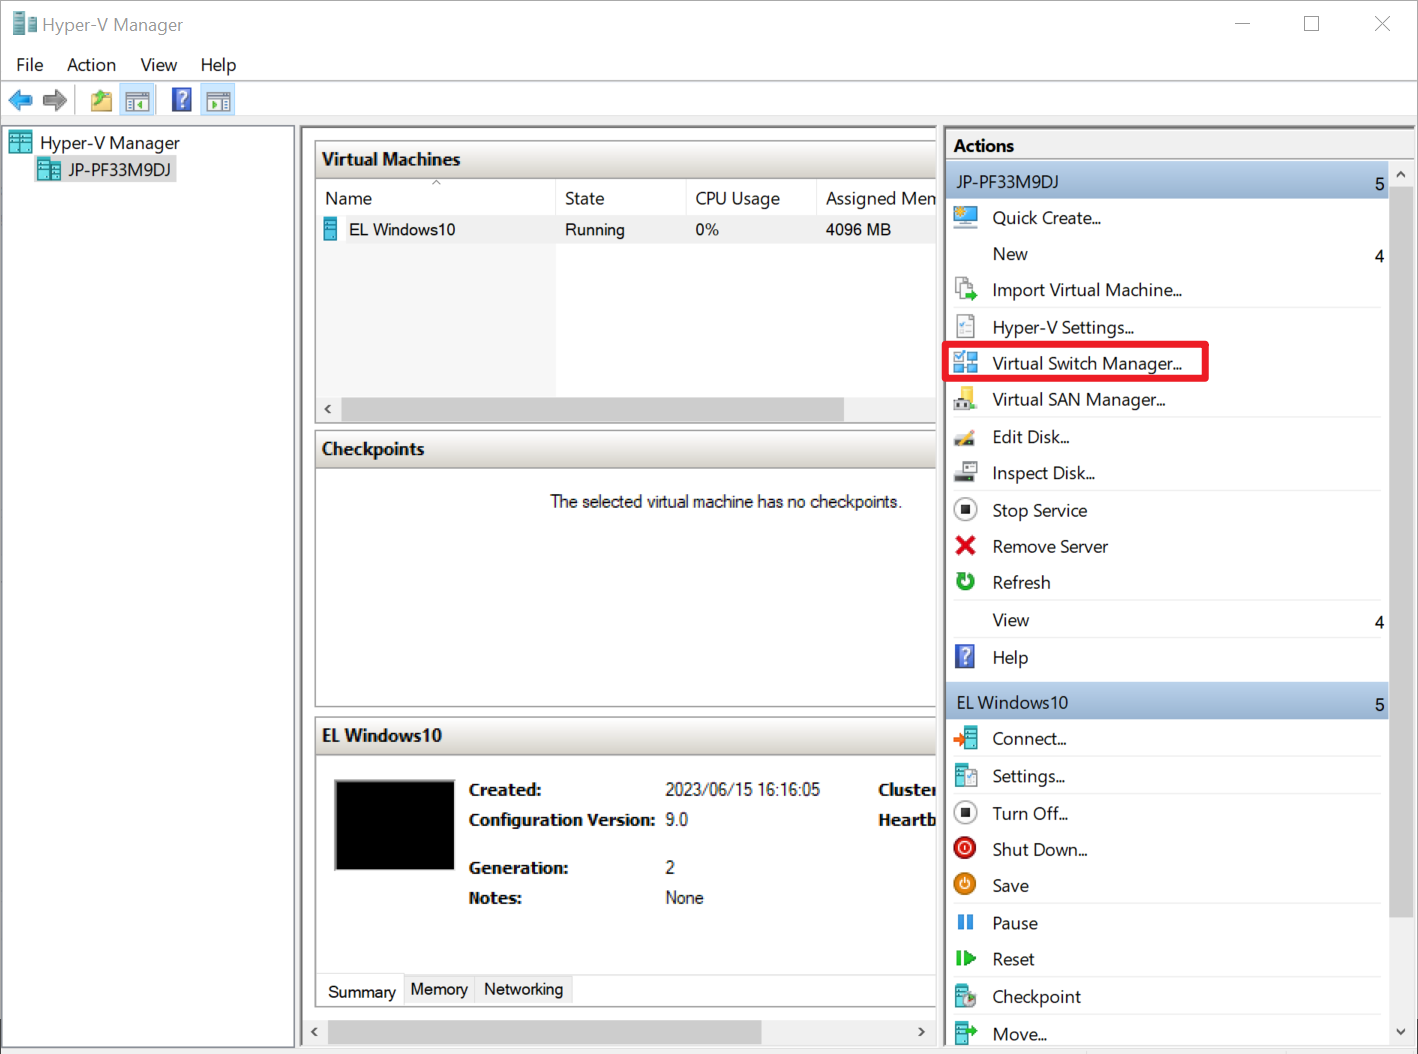Screen dimensions: 1418x1054
Task: Click the Move icon at the bottom of Actions
Action: point(965,1033)
